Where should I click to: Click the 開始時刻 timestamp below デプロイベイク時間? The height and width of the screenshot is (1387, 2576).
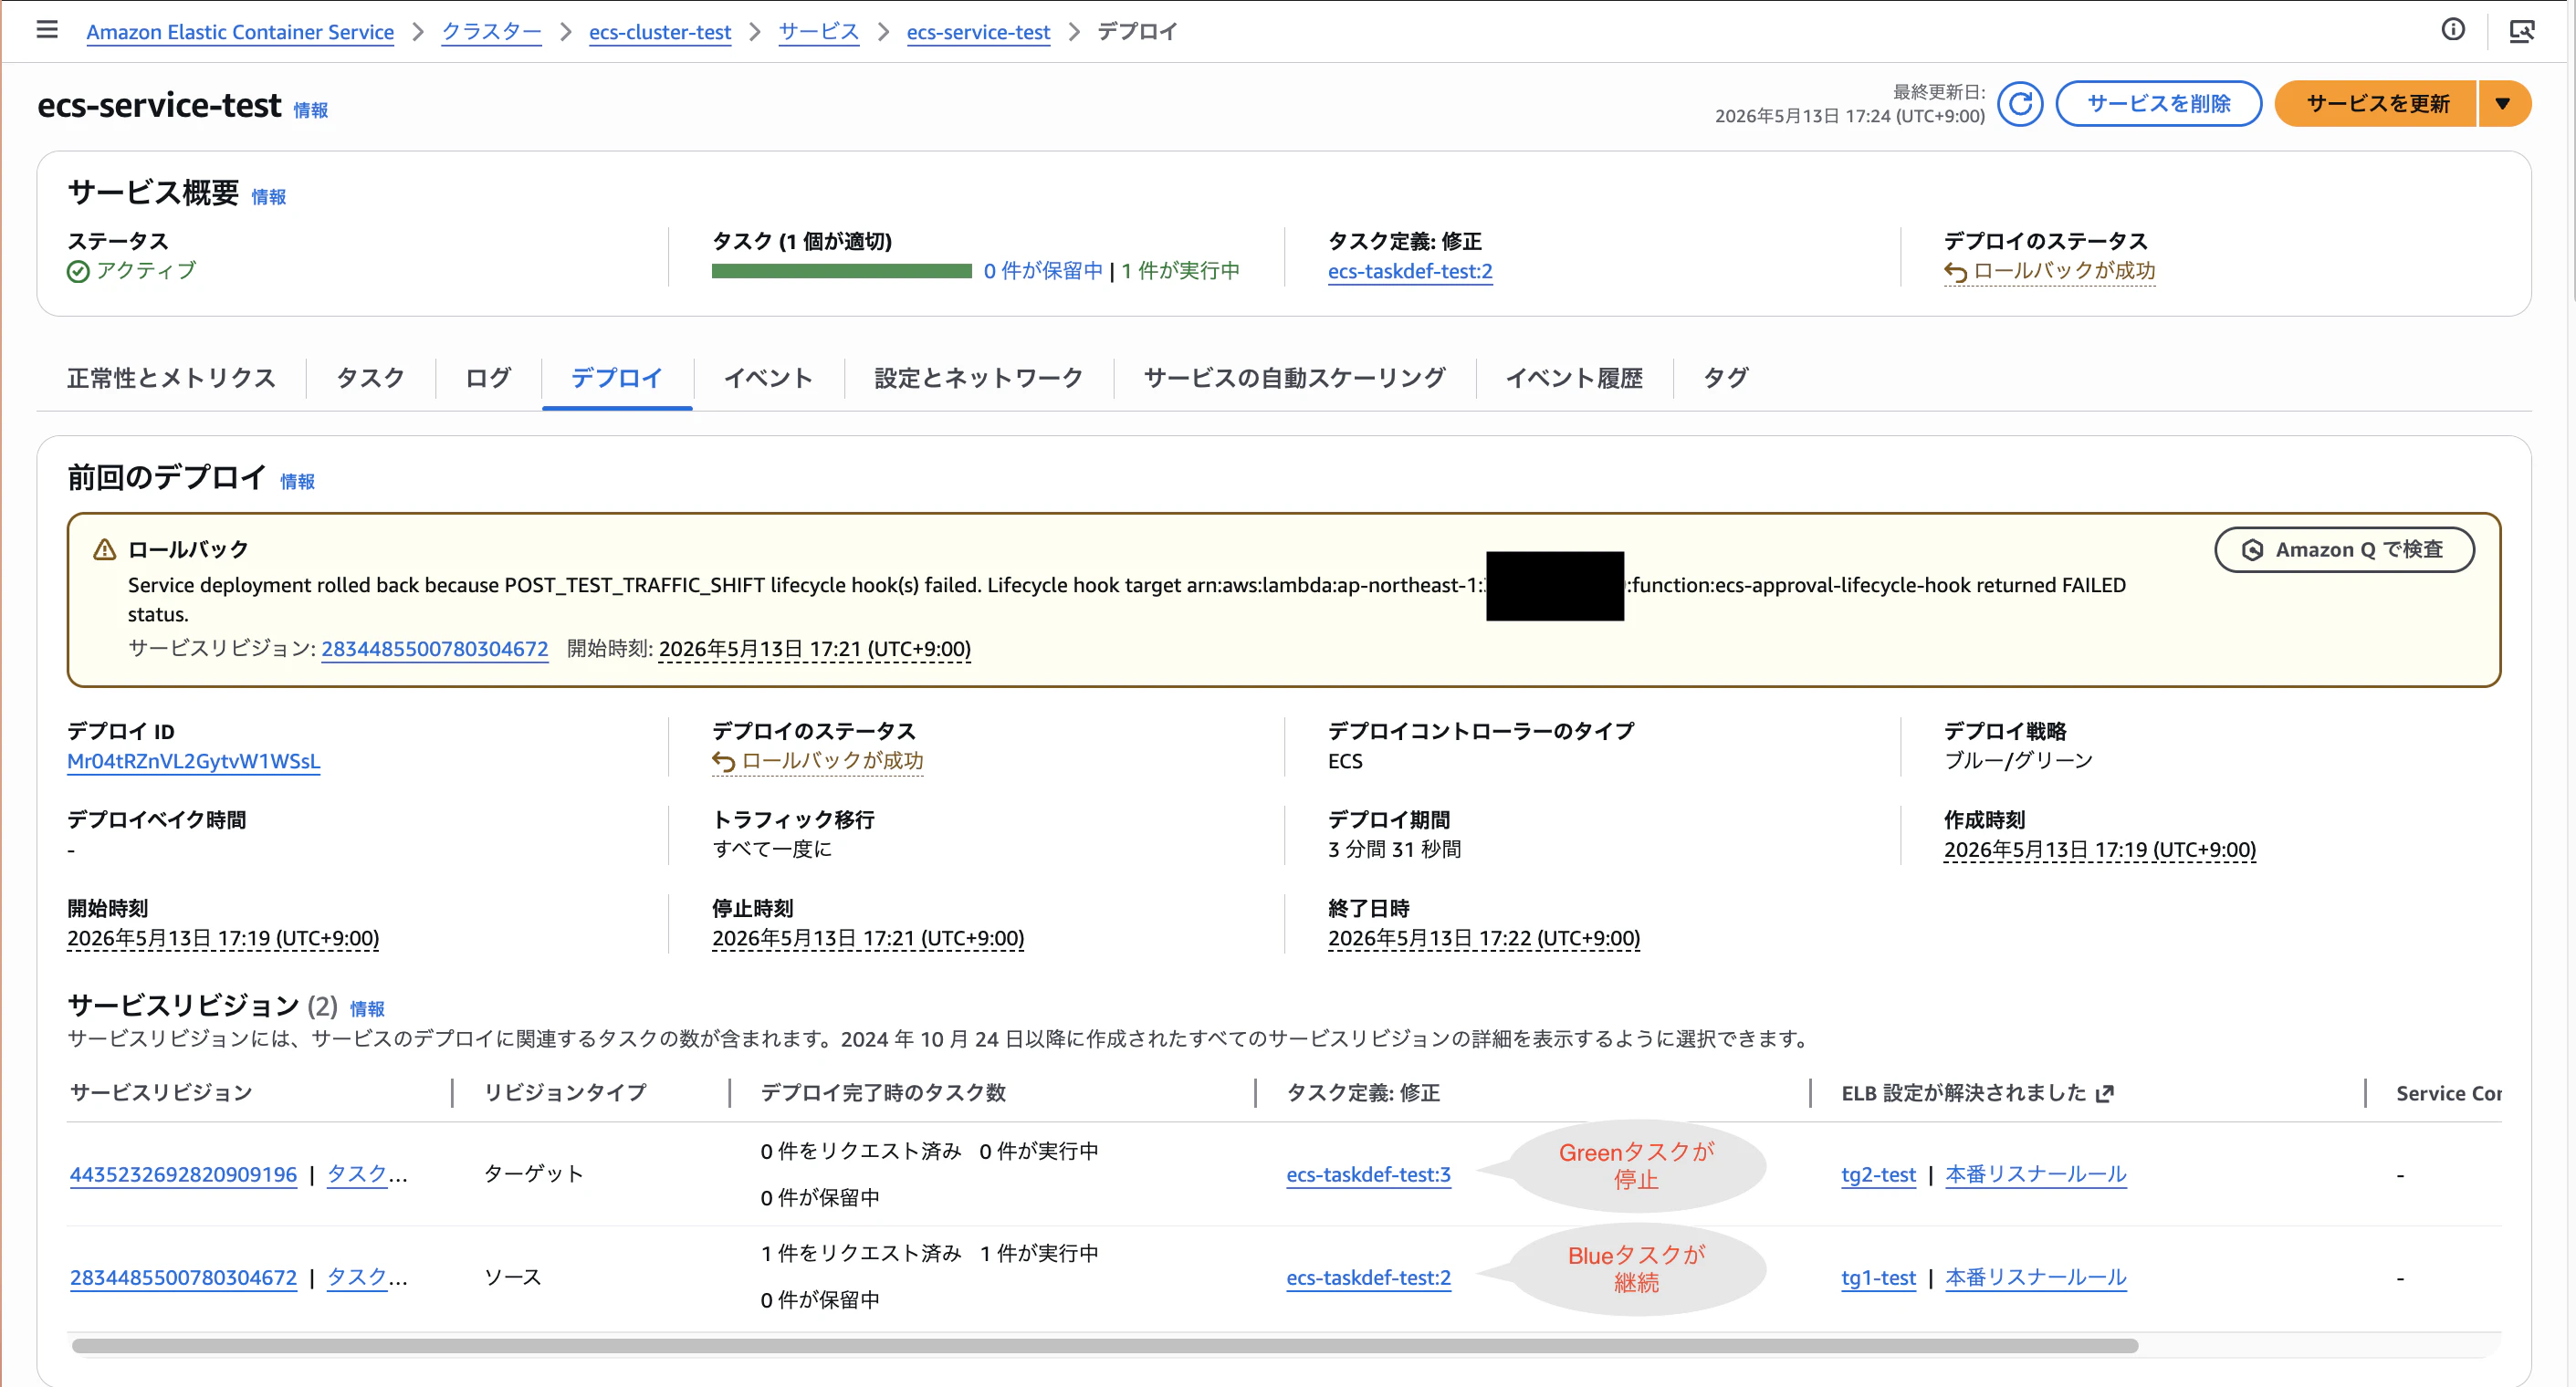click(x=223, y=938)
